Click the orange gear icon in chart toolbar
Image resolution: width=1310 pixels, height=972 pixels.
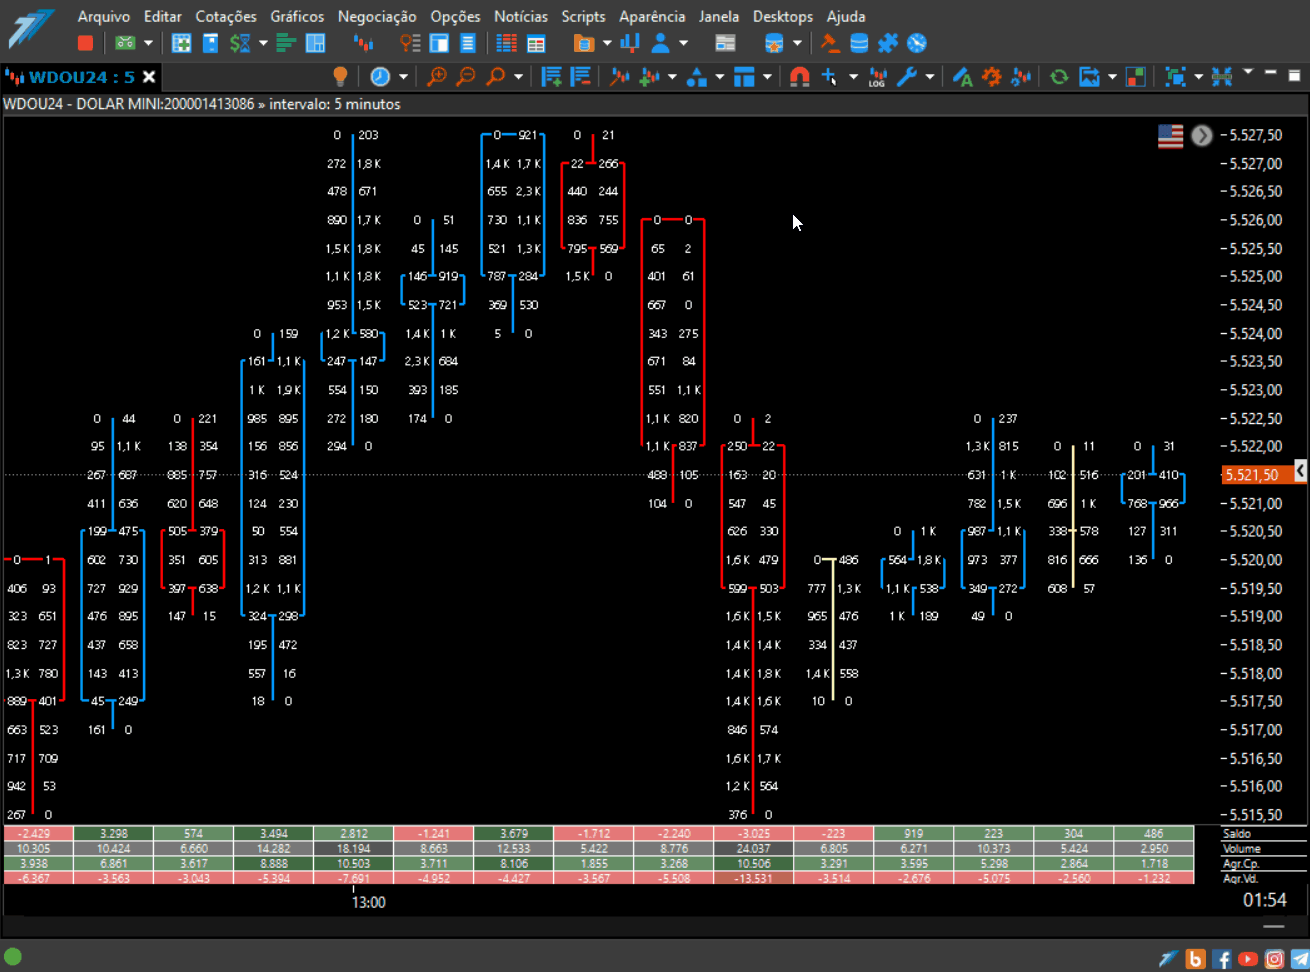991,76
